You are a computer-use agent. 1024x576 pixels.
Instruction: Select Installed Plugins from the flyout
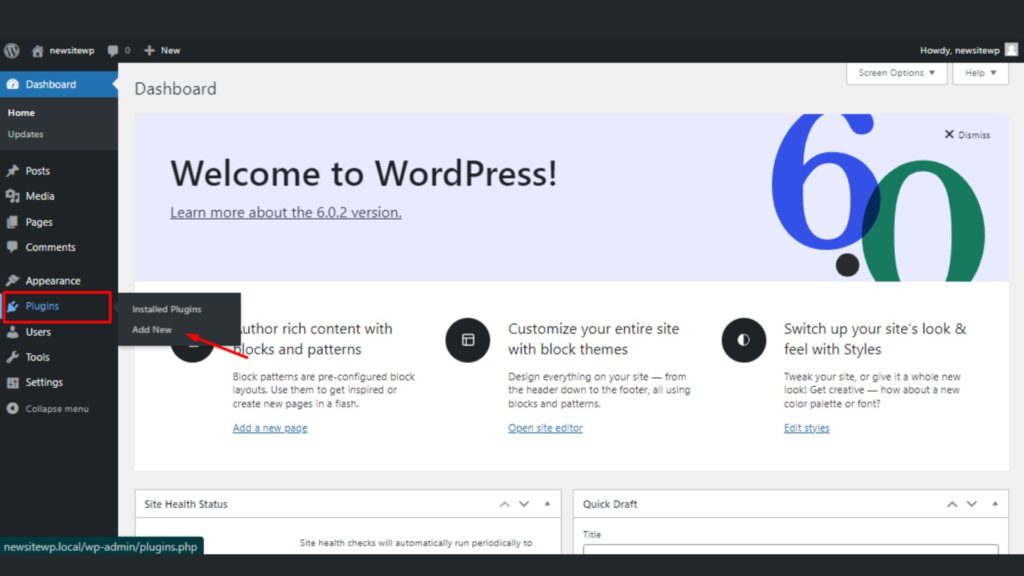coord(167,309)
